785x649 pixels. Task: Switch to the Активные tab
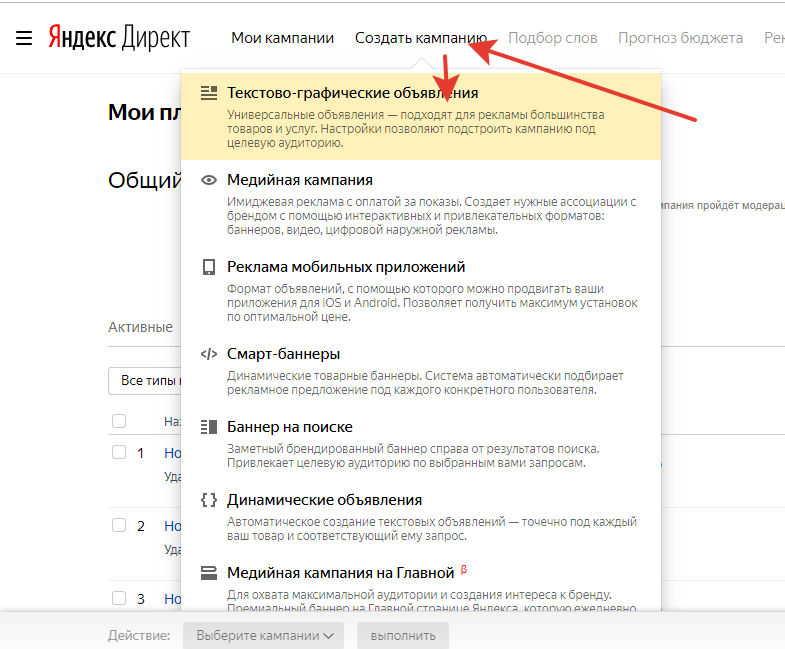141,327
